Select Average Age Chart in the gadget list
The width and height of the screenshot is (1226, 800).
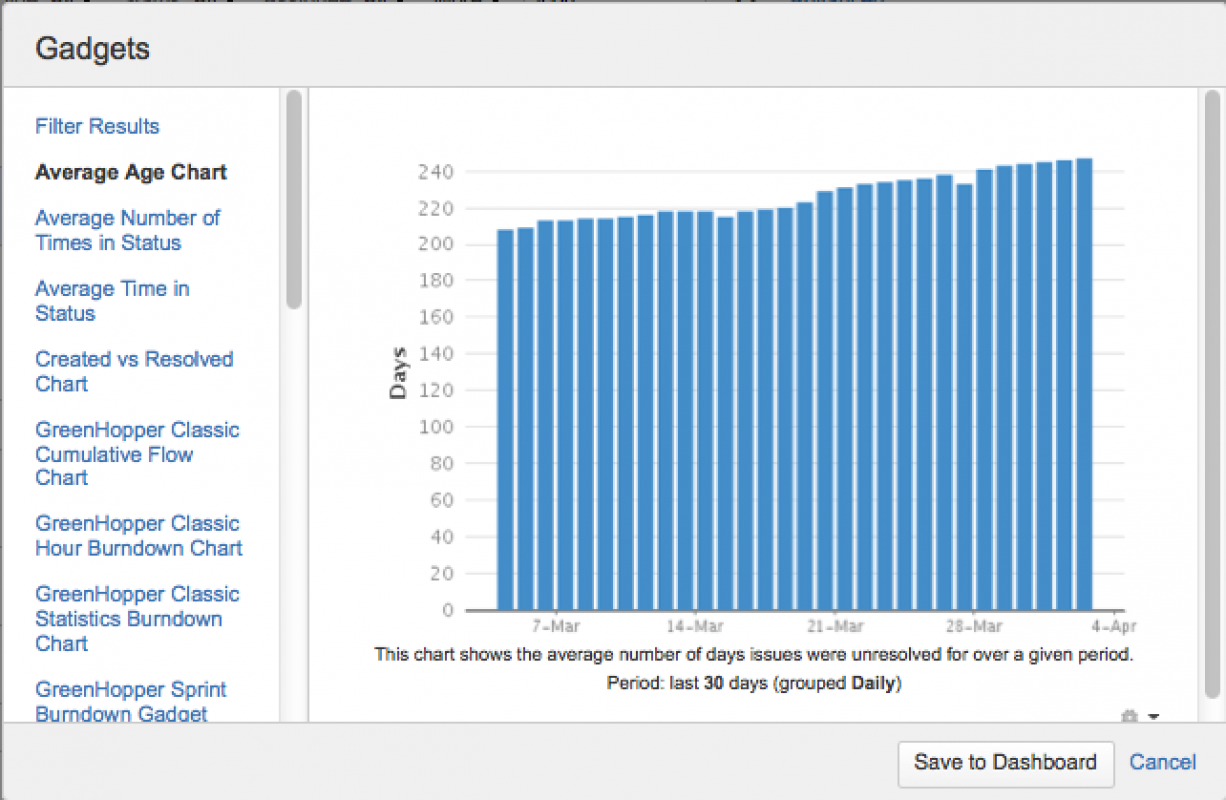[131, 172]
